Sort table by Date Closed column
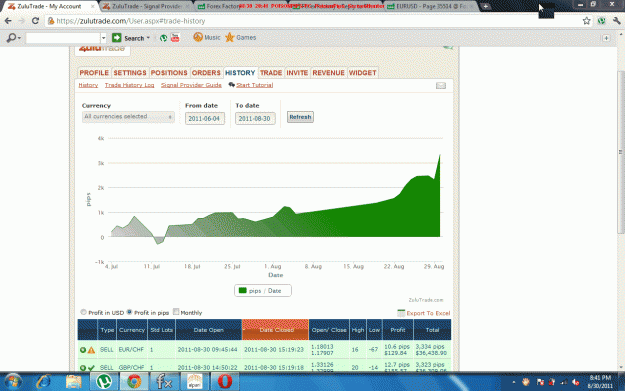 click(x=275, y=330)
